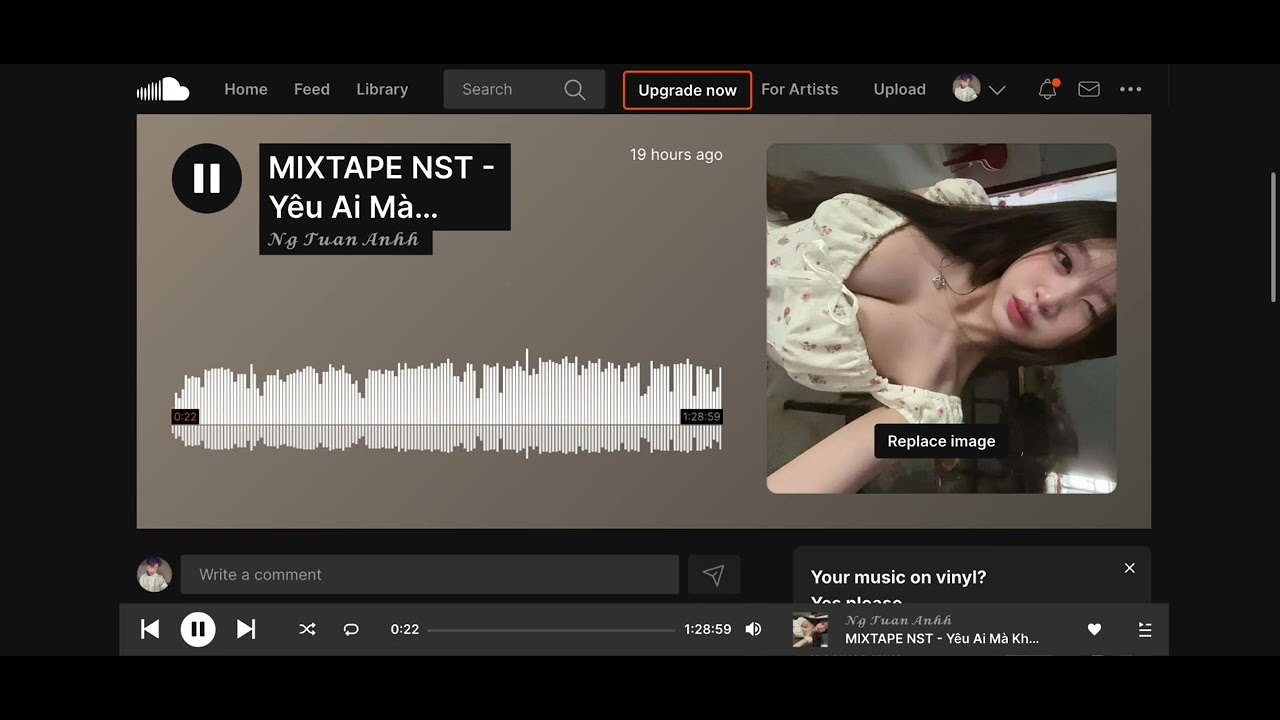Image resolution: width=1280 pixels, height=720 pixels.
Task: Send comment with paper plane icon
Action: pyautogui.click(x=713, y=575)
